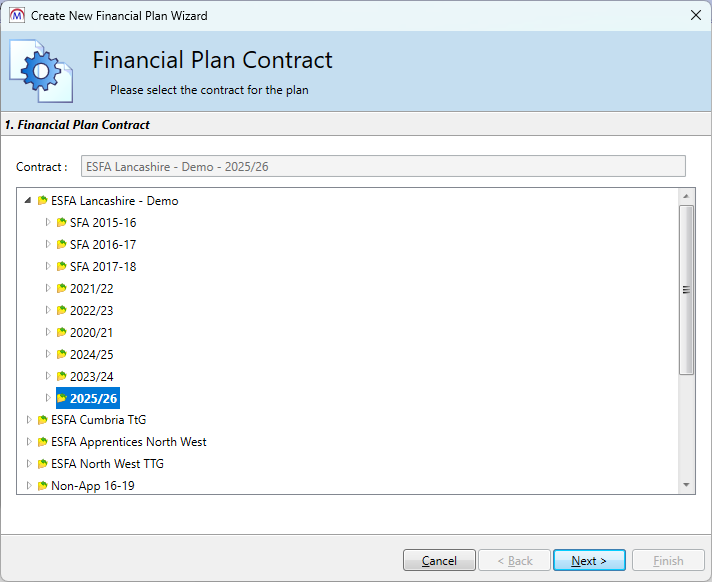Click the folder icon beside ESFA North West TTG
The image size is (712, 582).
click(x=43, y=464)
